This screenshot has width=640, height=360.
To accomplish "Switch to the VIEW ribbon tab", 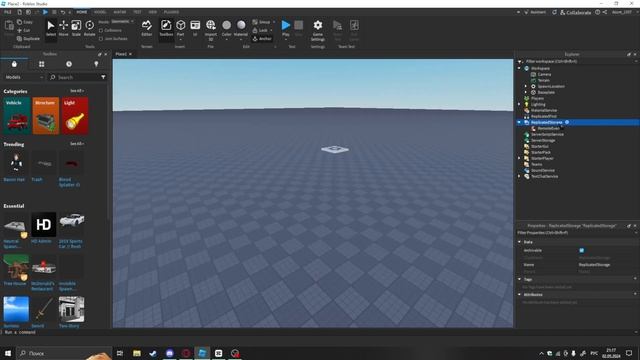I will pos(153,12).
